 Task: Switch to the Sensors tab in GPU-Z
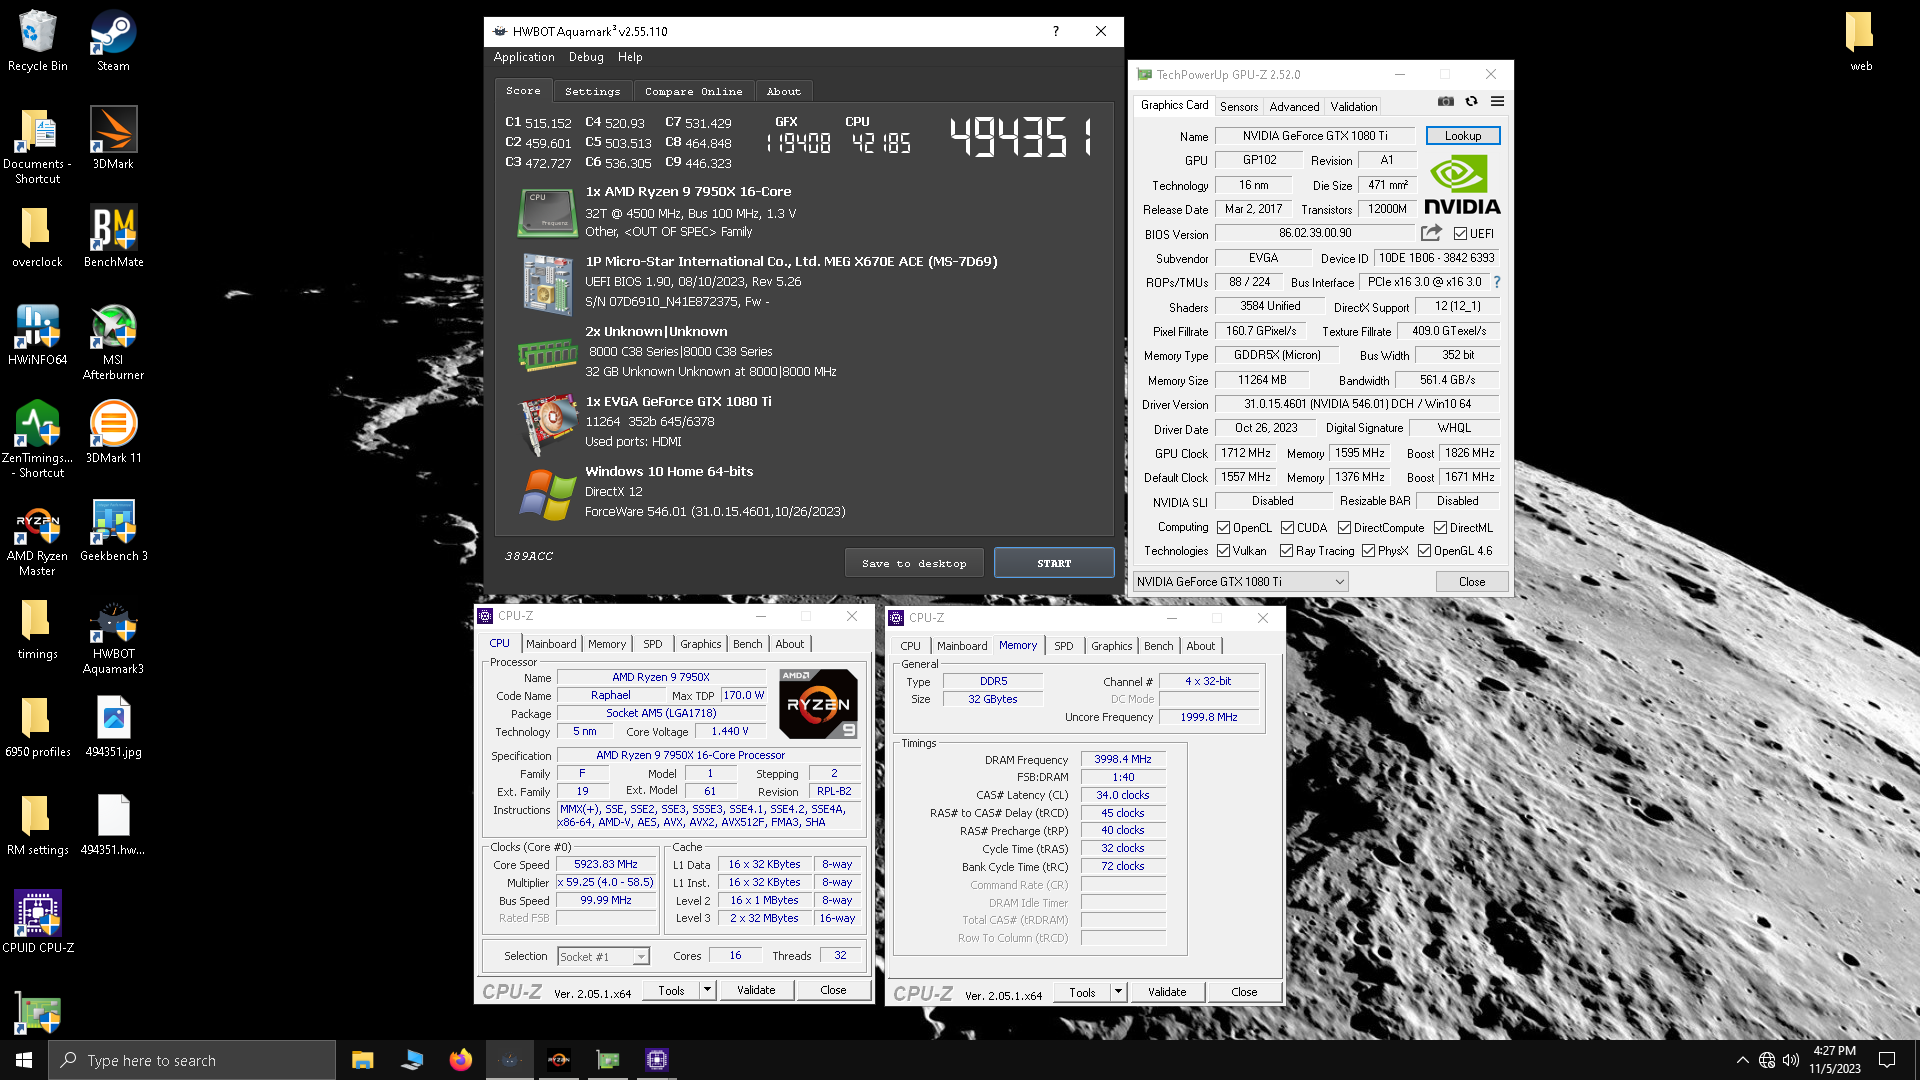pyautogui.click(x=1239, y=107)
